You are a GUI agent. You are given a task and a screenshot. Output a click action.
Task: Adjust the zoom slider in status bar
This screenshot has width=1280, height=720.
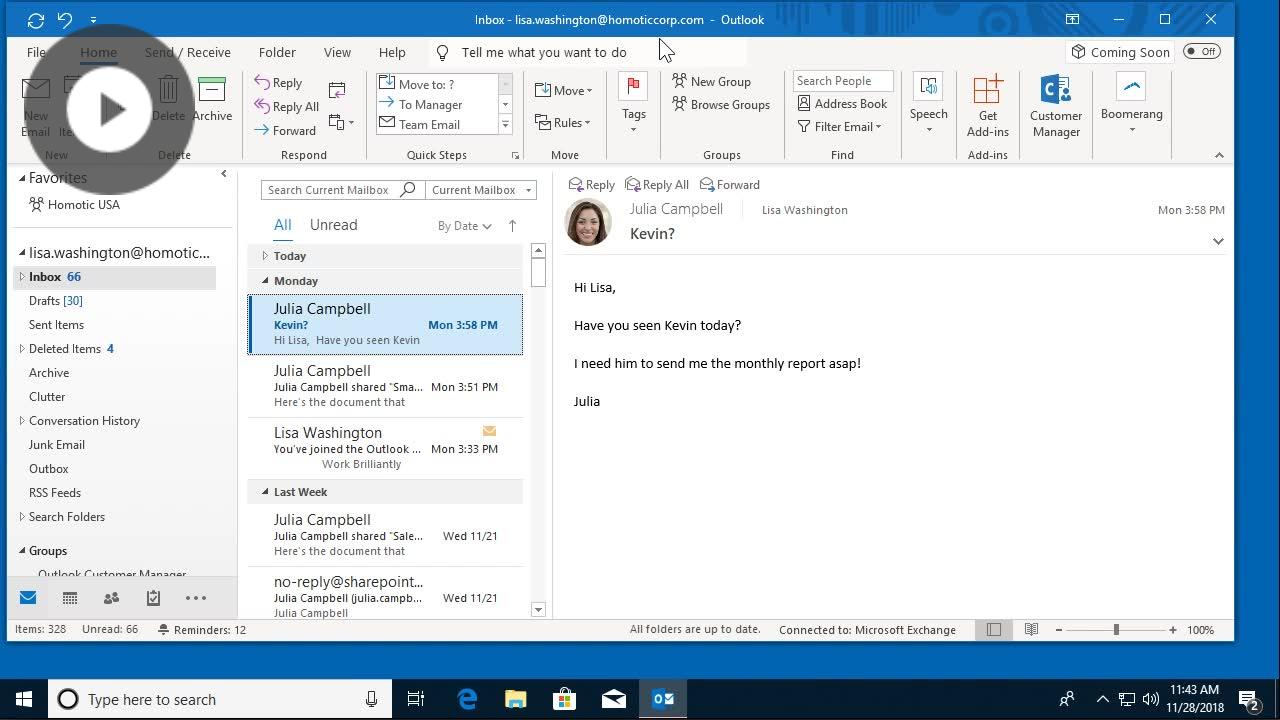[1116, 630]
